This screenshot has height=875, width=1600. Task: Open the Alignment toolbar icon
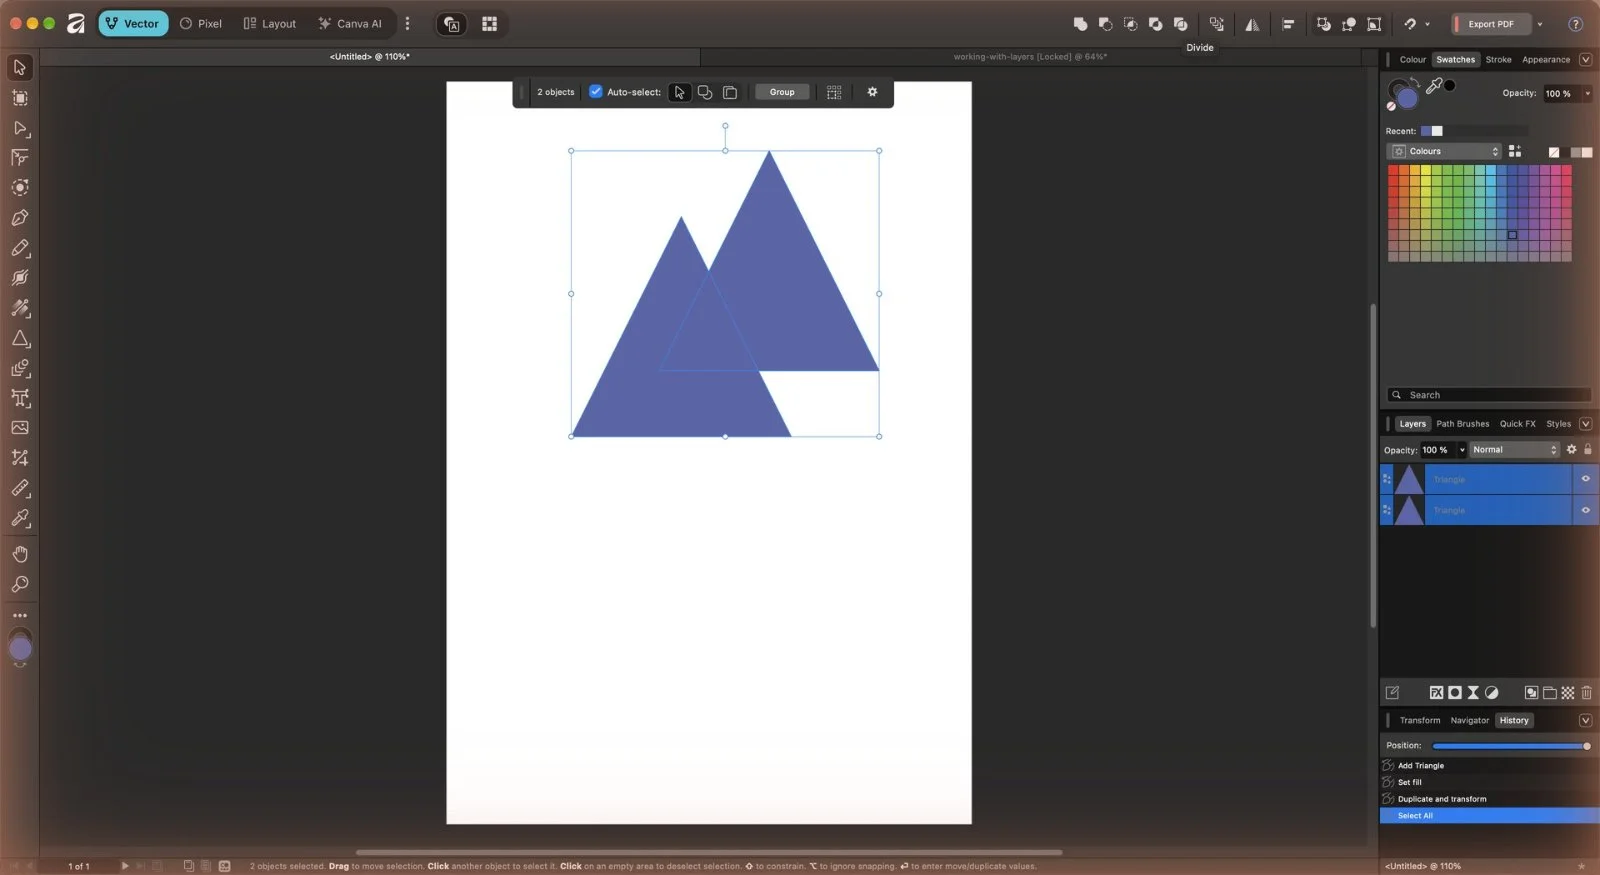point(1288,24)
